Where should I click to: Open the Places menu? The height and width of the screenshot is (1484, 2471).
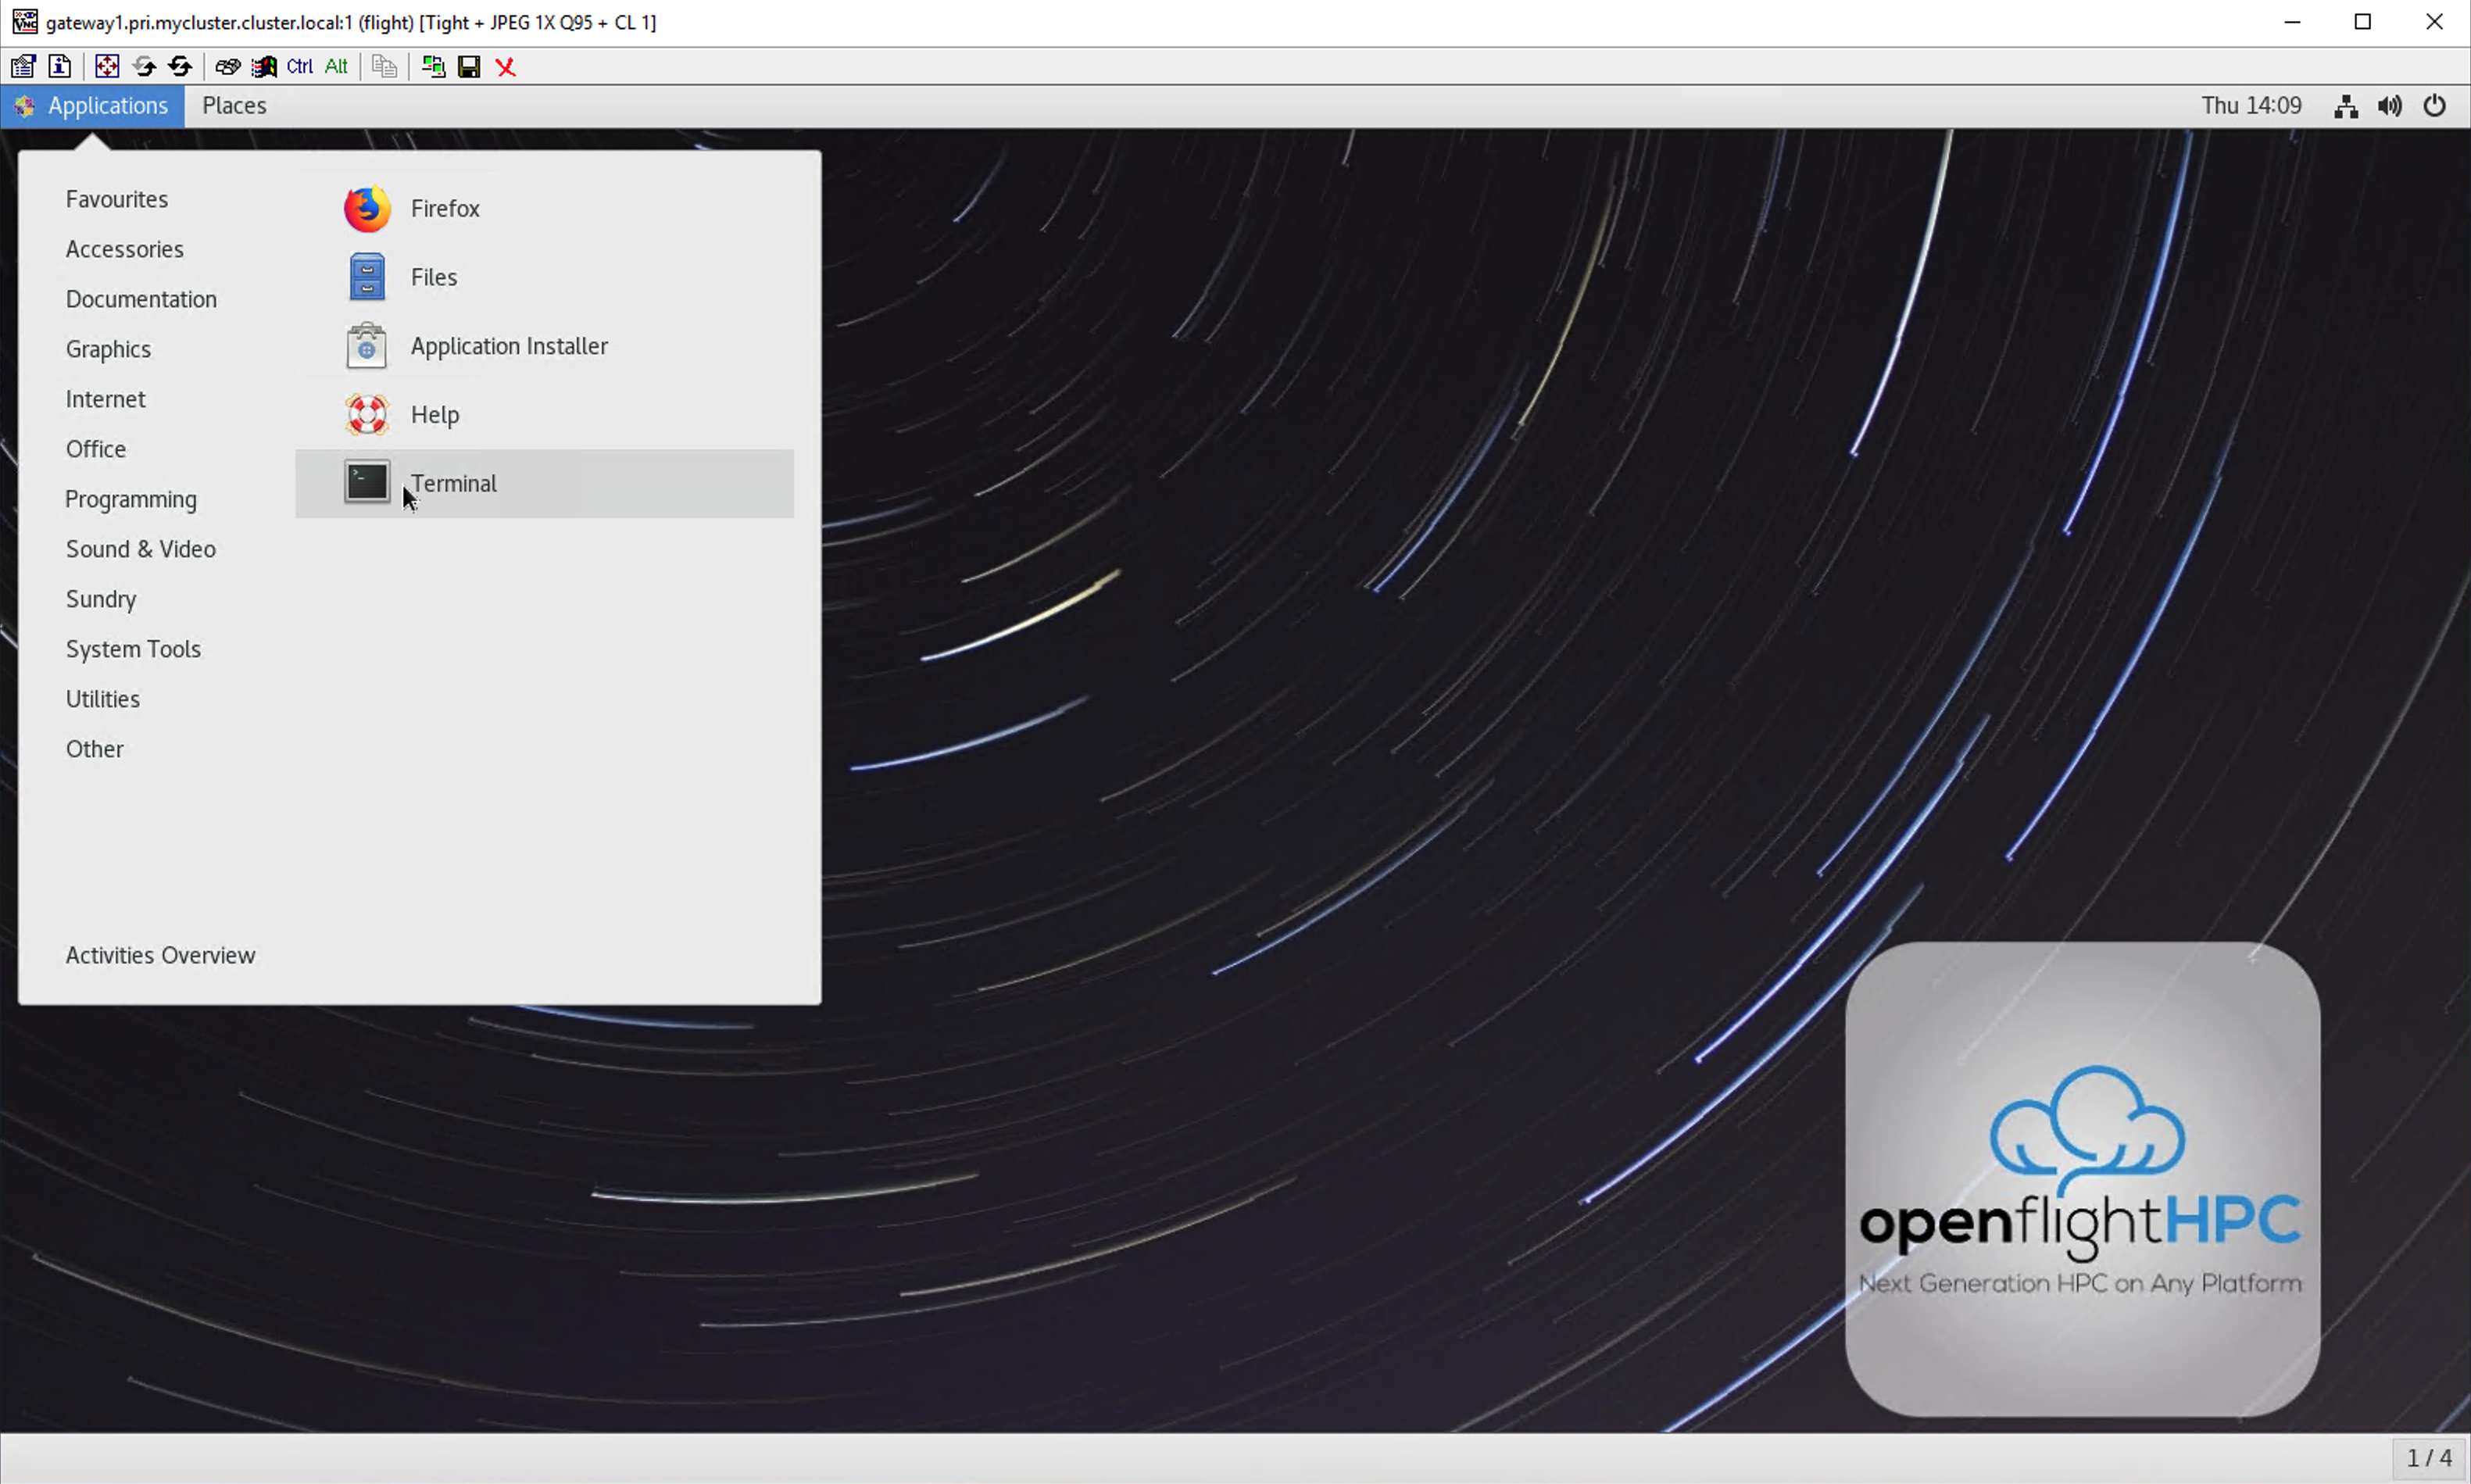click(234, 106)
